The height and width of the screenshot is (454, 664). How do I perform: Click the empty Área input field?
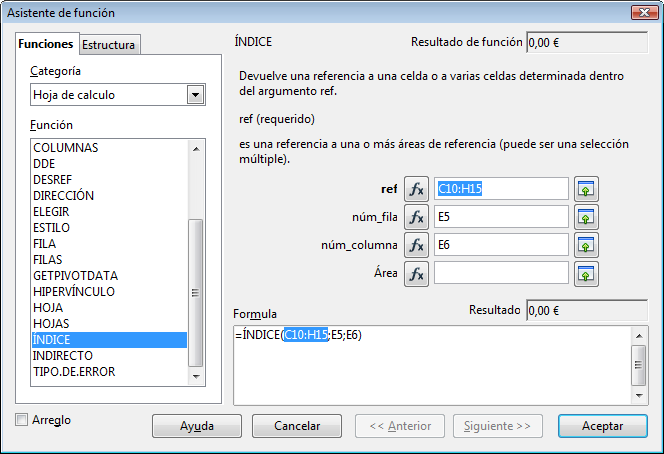point(501,273)
